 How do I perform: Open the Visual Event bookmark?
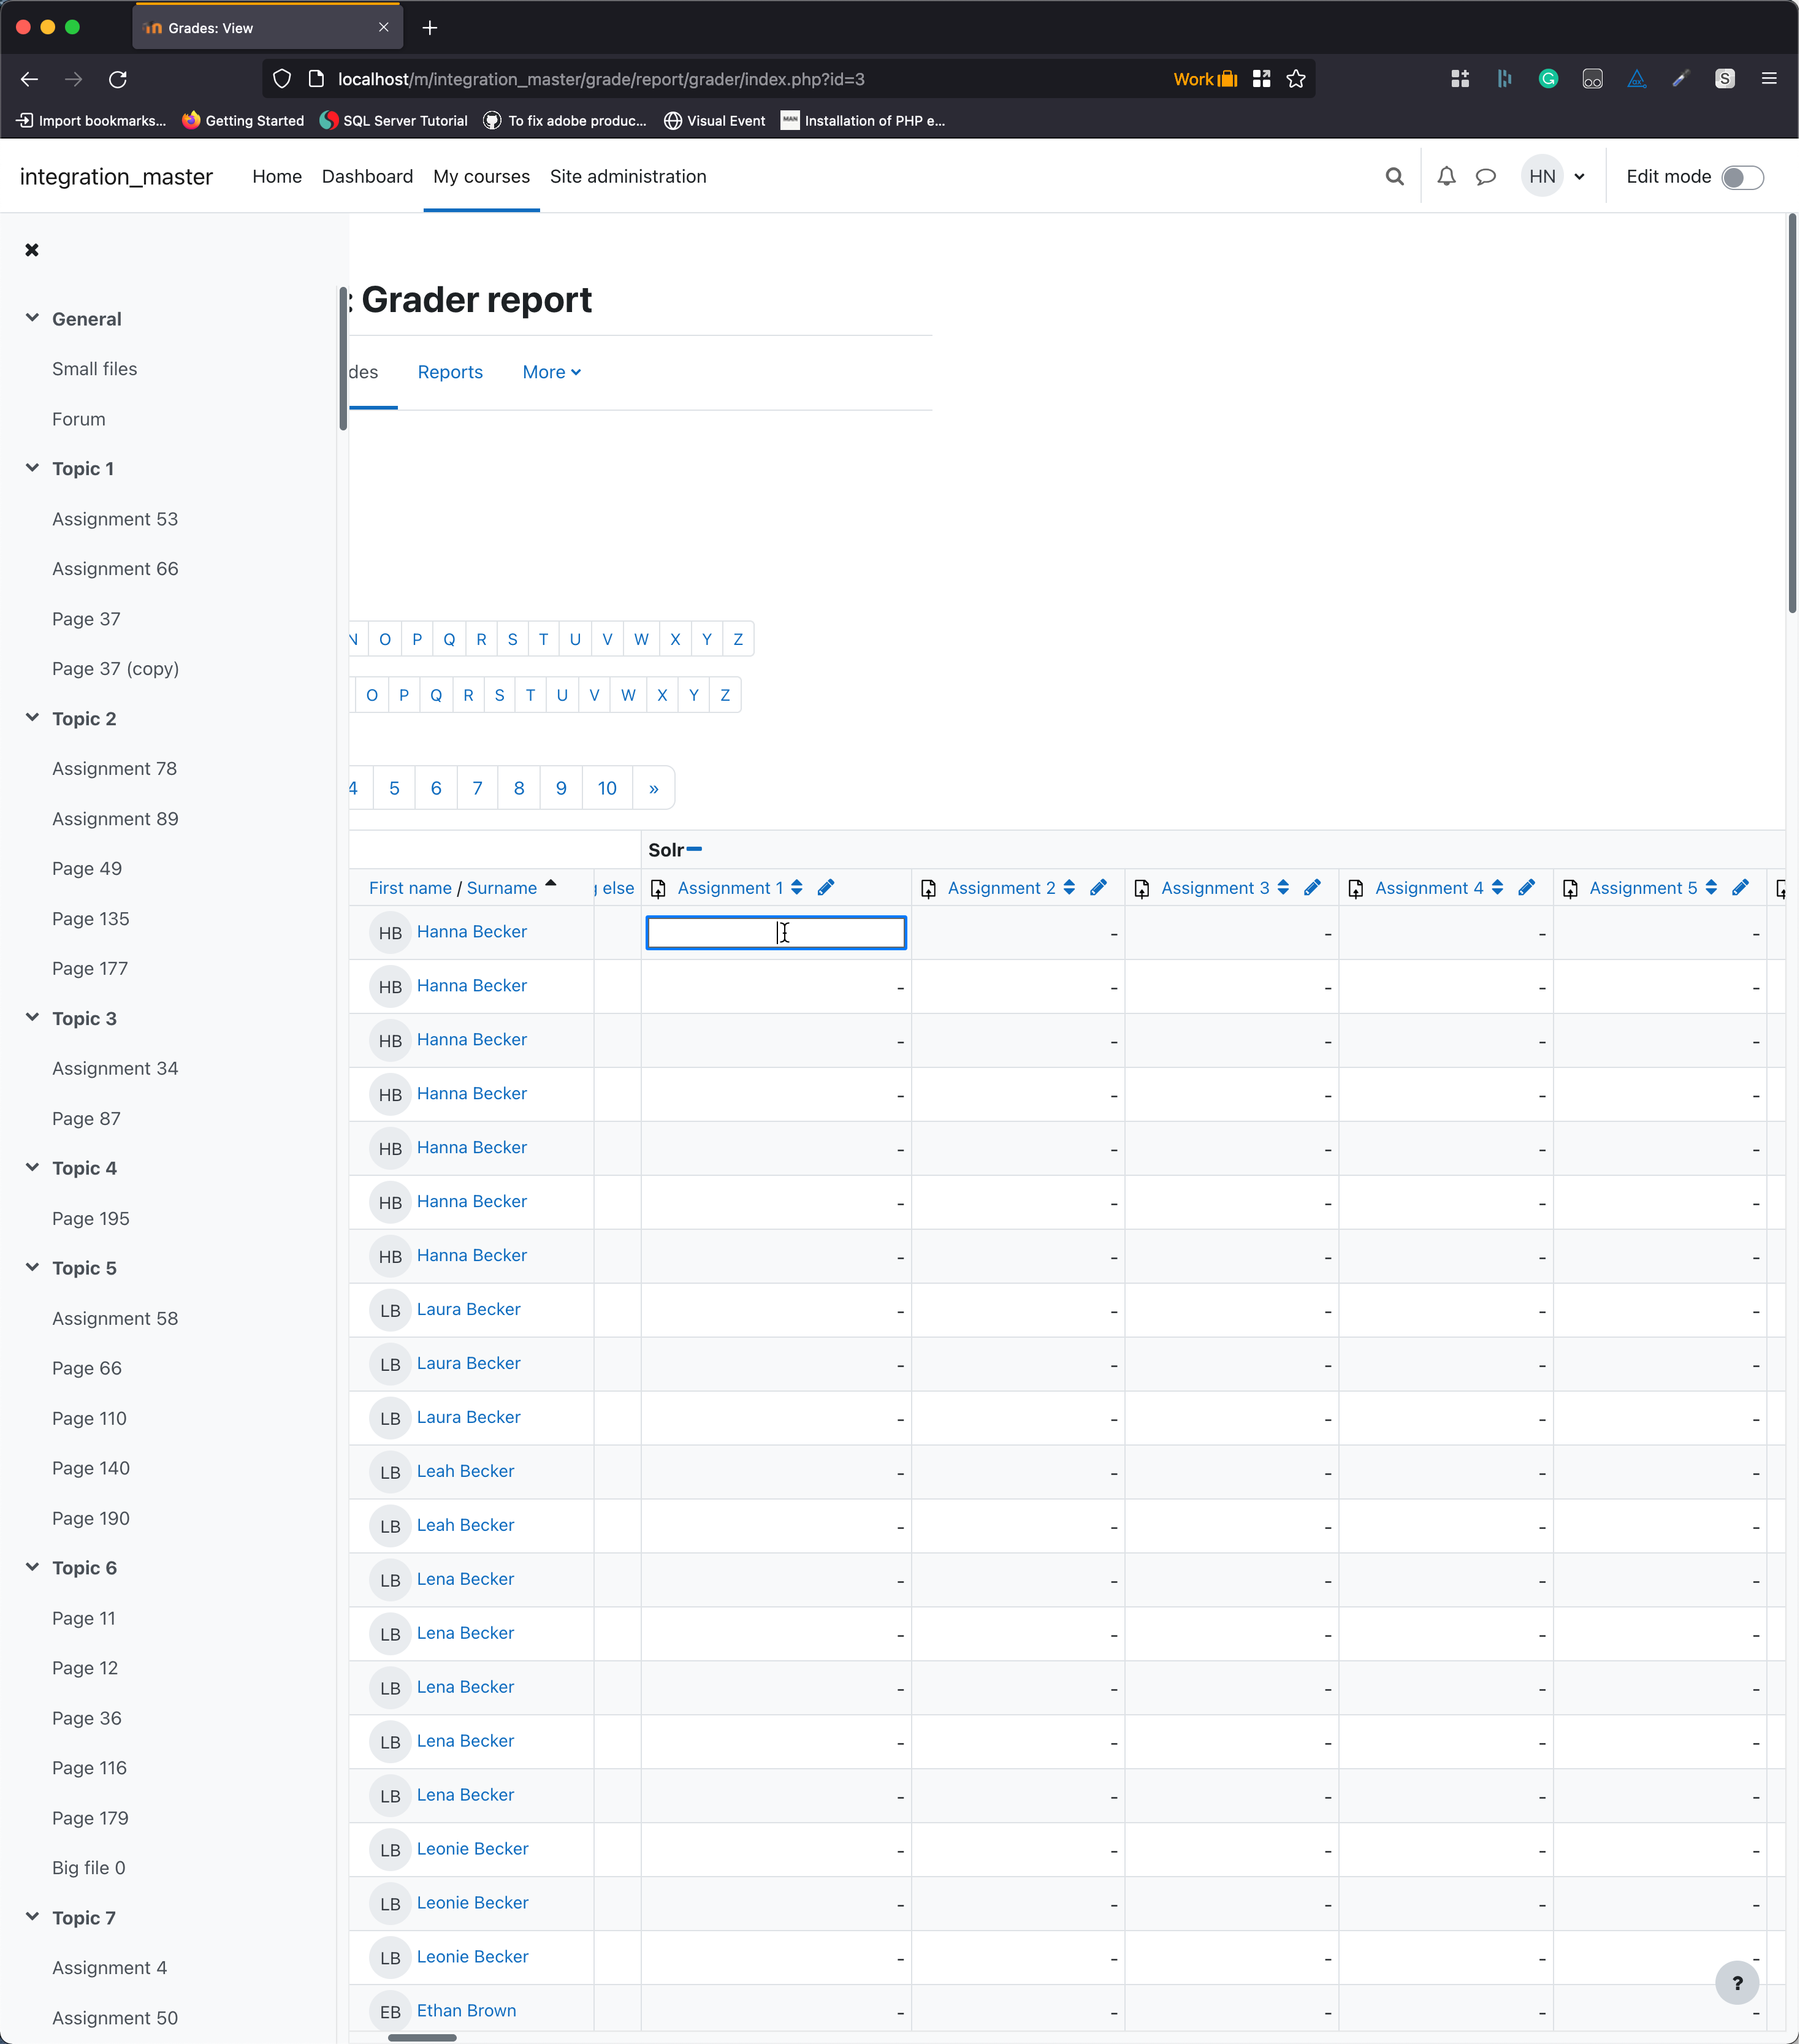click(714, 120)
